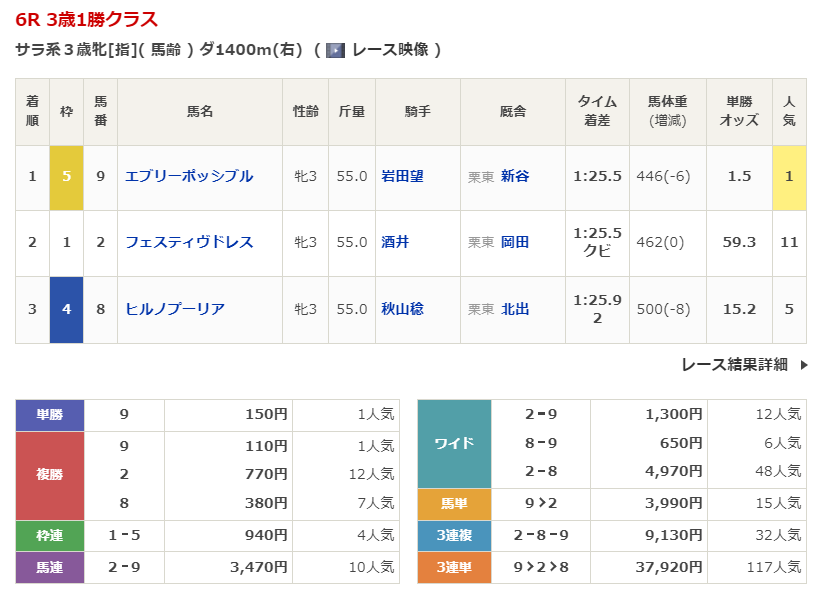Screen dimensions: 823x592
Task: Click the blue frame 4 color box
Action: pos(66,309)
